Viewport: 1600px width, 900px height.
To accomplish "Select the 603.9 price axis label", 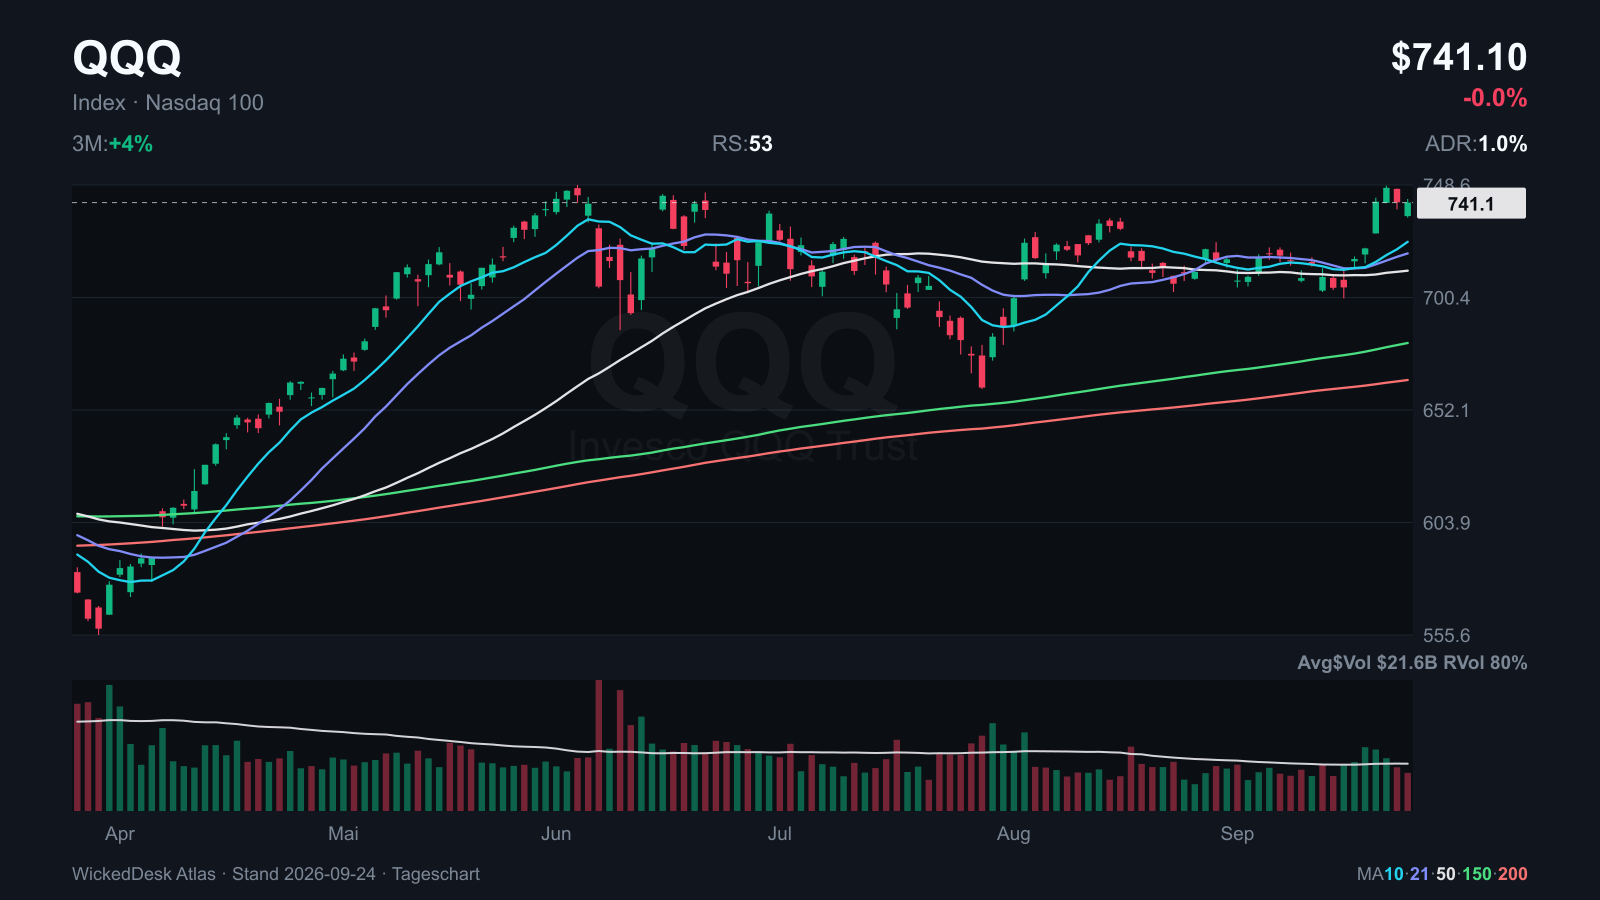I will 1446,523.
